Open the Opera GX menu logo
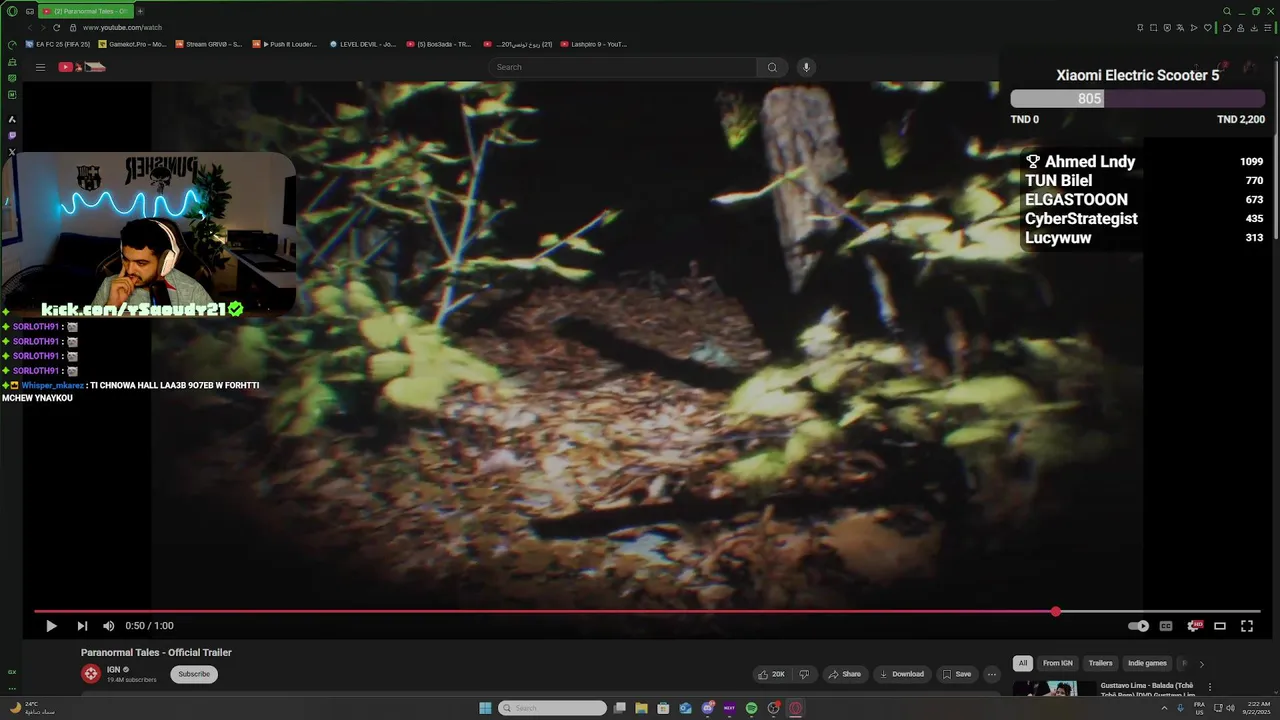The height and width of the screenshot is (720, 1280). click(x=12, y=11)
